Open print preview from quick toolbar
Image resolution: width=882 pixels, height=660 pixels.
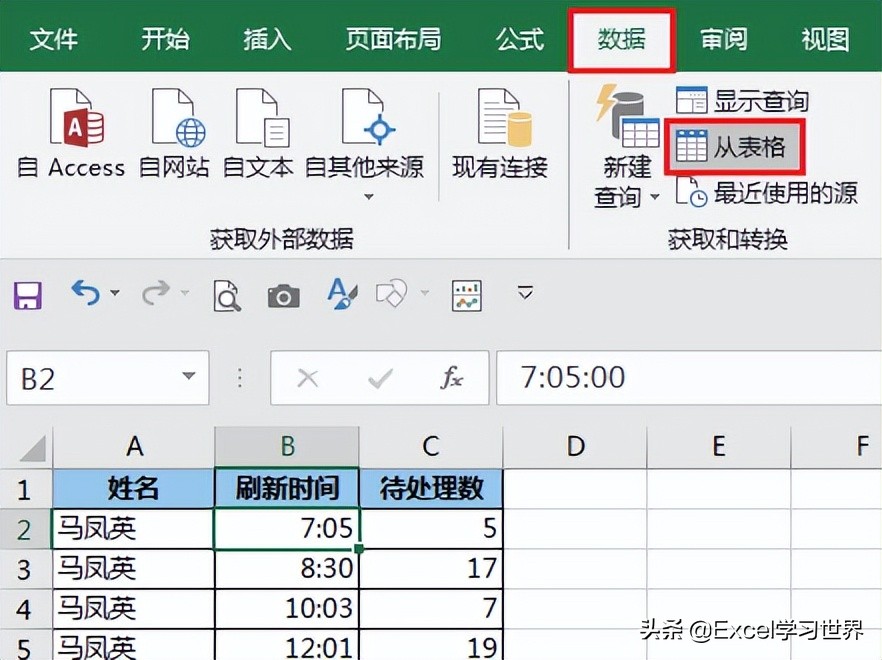[x=227, y=295]
